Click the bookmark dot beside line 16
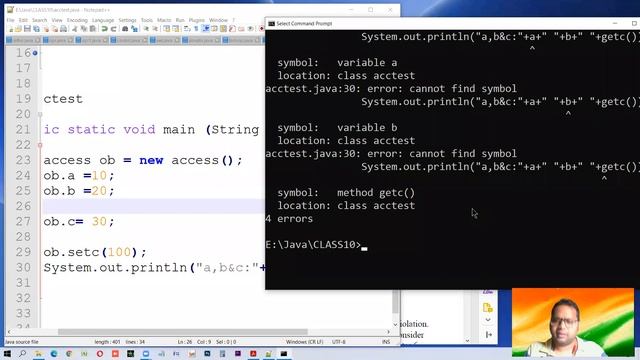This screenshot has height=360, width=640. [35, 53]
